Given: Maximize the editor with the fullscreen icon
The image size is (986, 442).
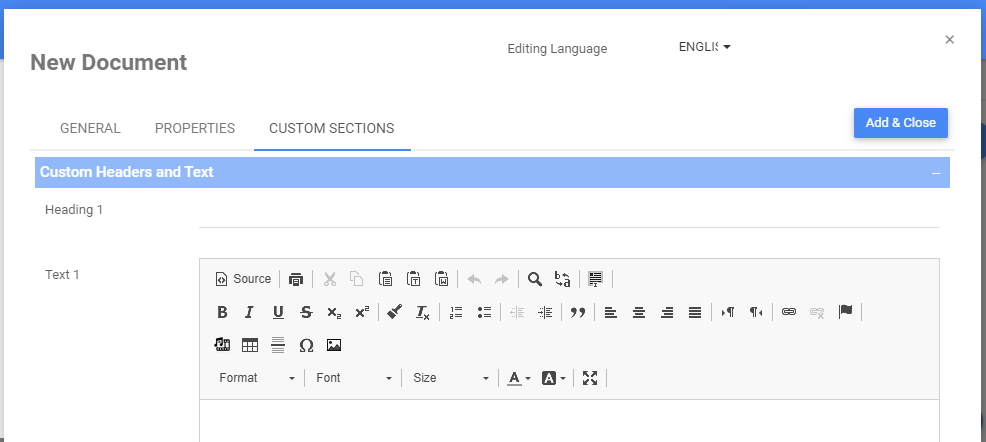Looking at the screenshot, I should [590, 378].
